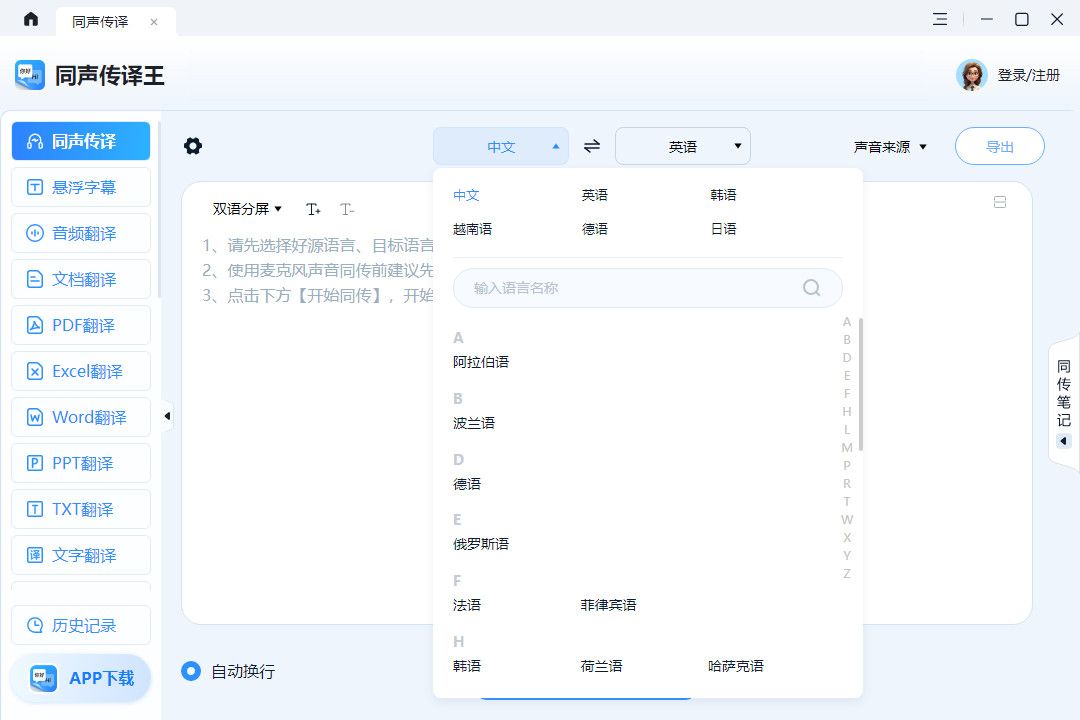1080x720 pixels.
Task: Collapse the sidebar with the arrow handle
Action: tap(167, 416)
